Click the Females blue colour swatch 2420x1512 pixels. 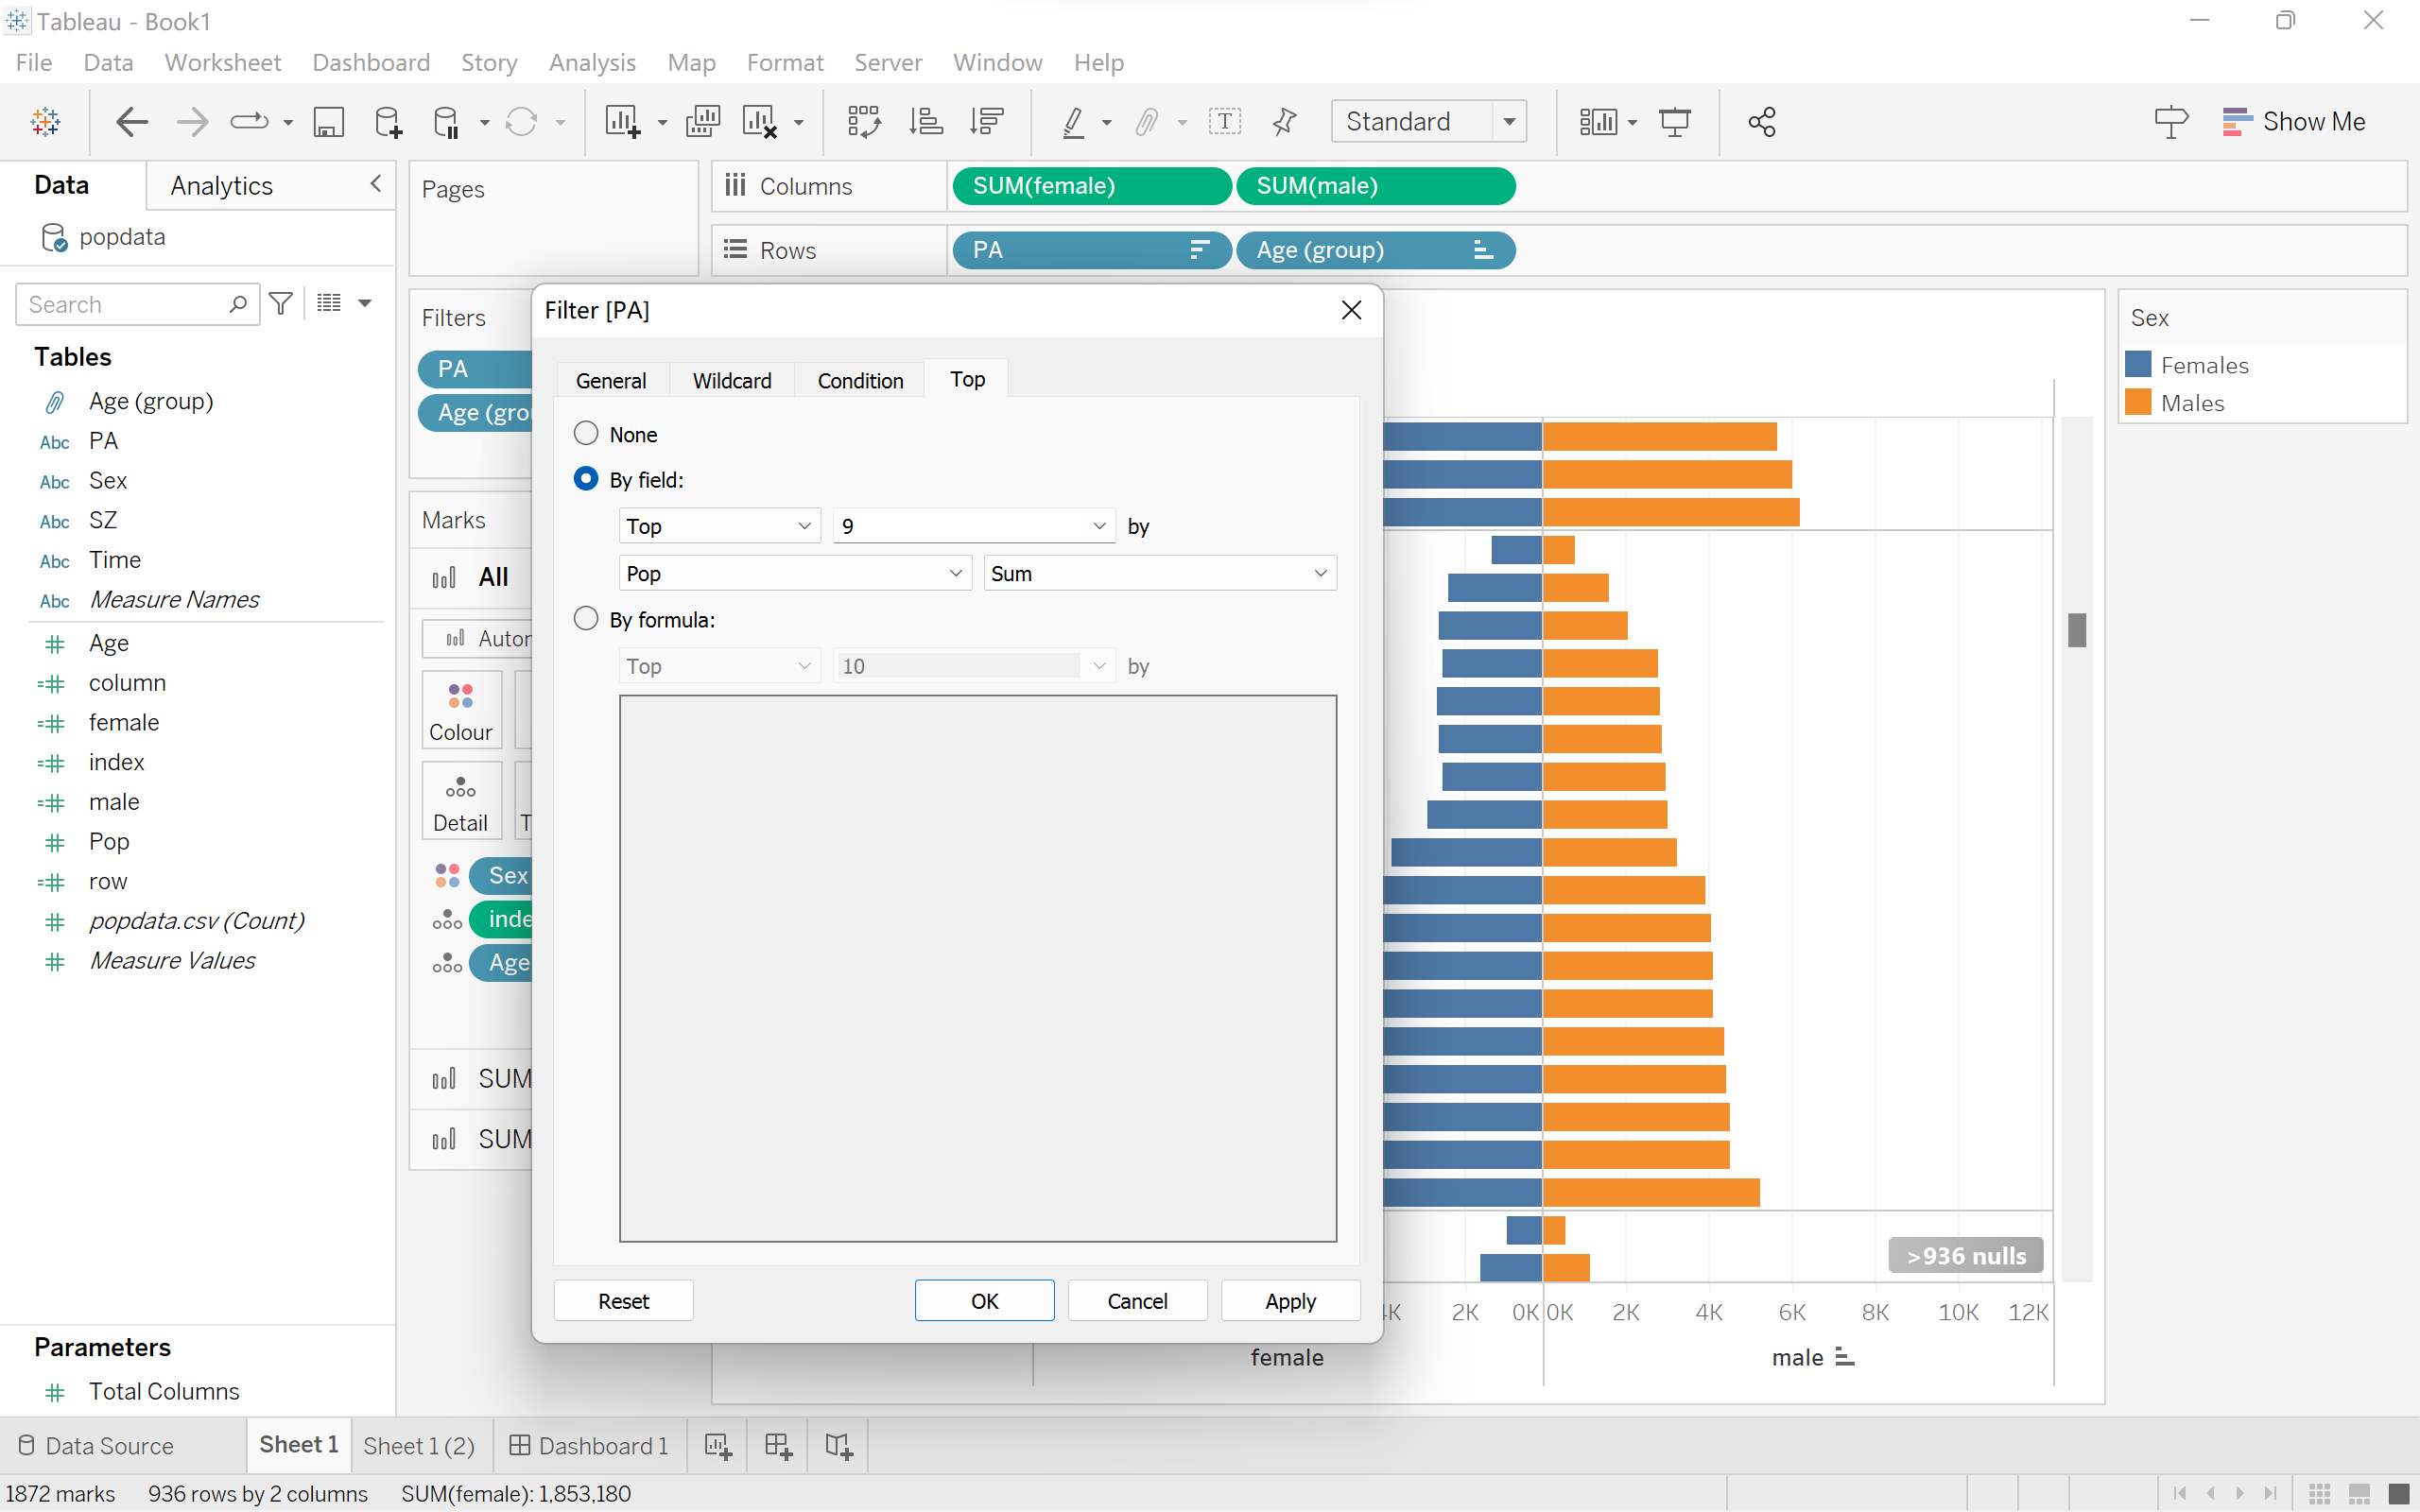coord(2138,364)
